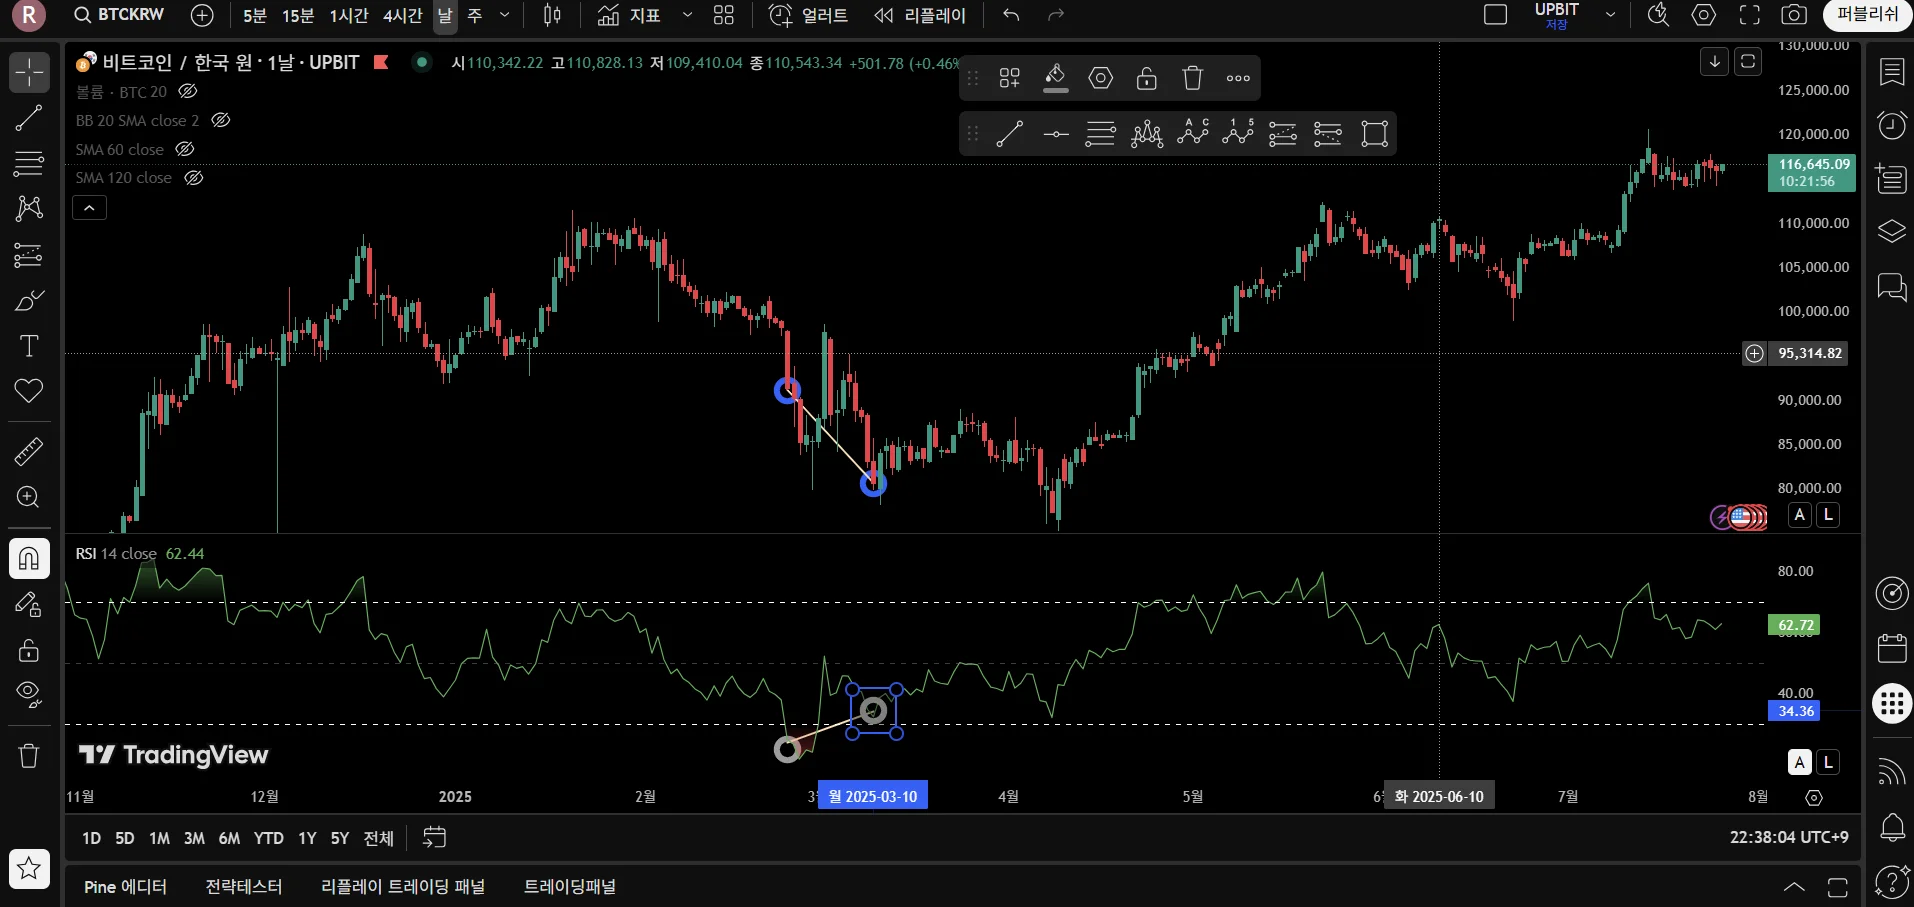Click the ruler measure tool
The height and width of the screenshot is (907, 1914).
[x=29, y=452]
